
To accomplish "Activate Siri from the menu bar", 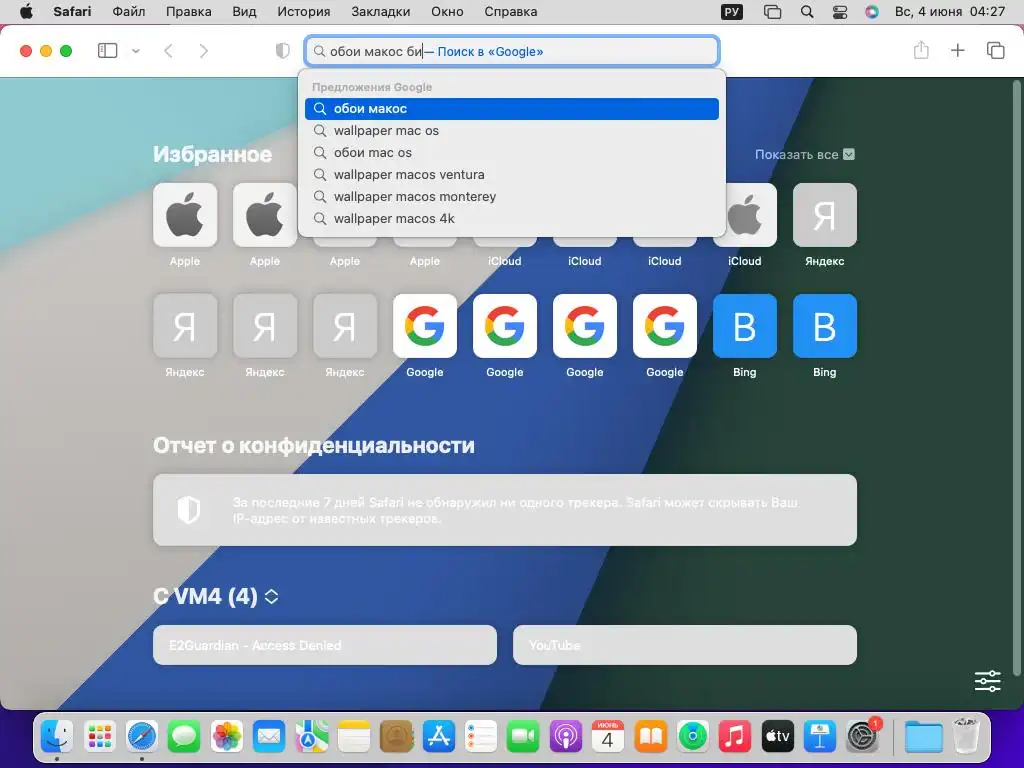I will (872, 12).
